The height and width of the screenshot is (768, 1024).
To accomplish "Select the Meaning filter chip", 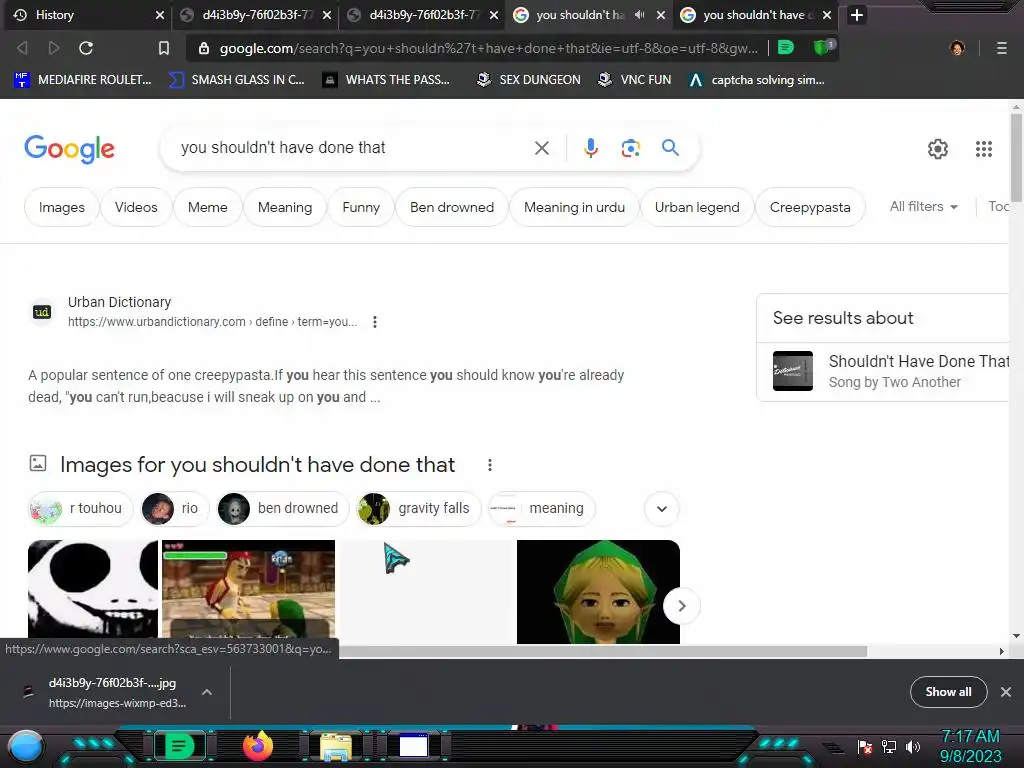I will [285, 207].
